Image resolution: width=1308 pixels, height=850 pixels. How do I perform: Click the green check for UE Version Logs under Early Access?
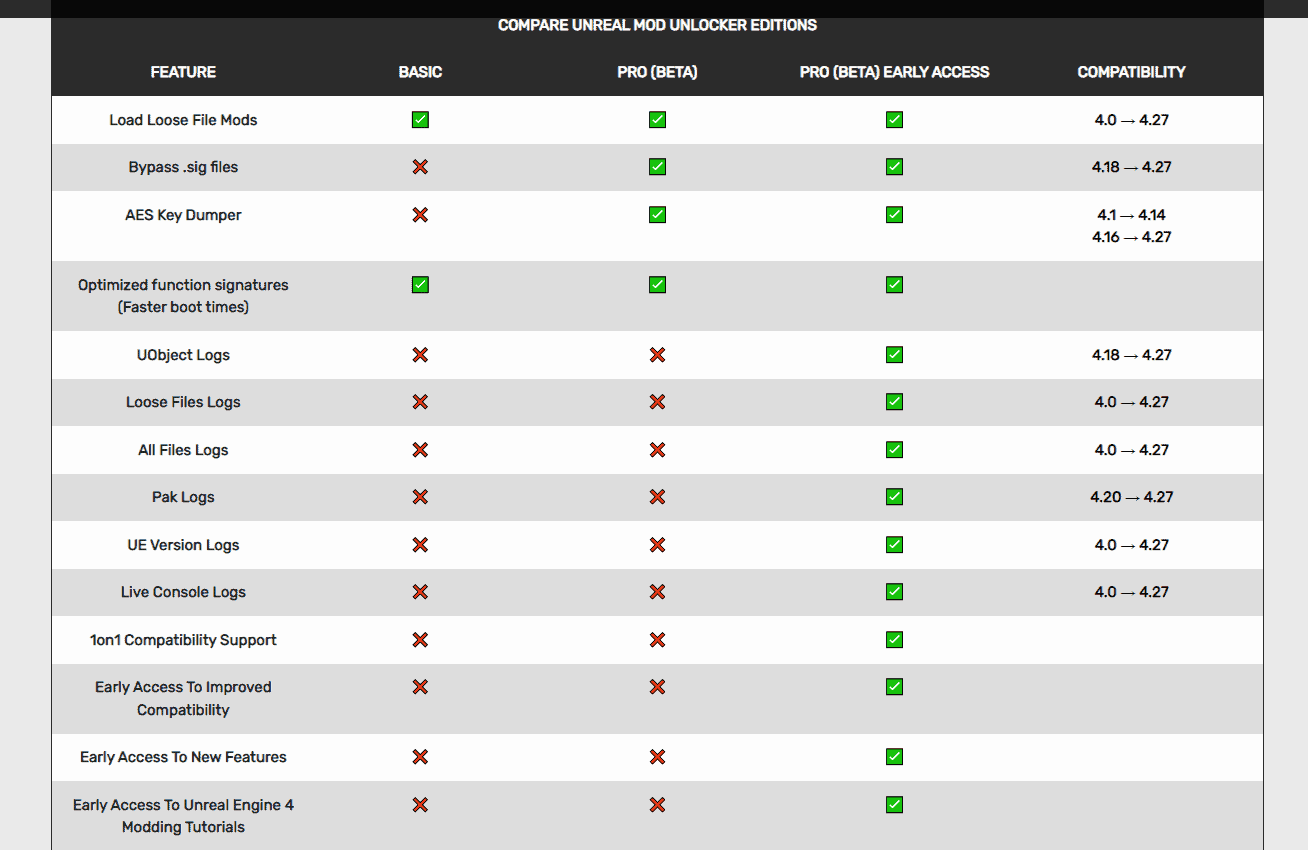tap(894, 545)
